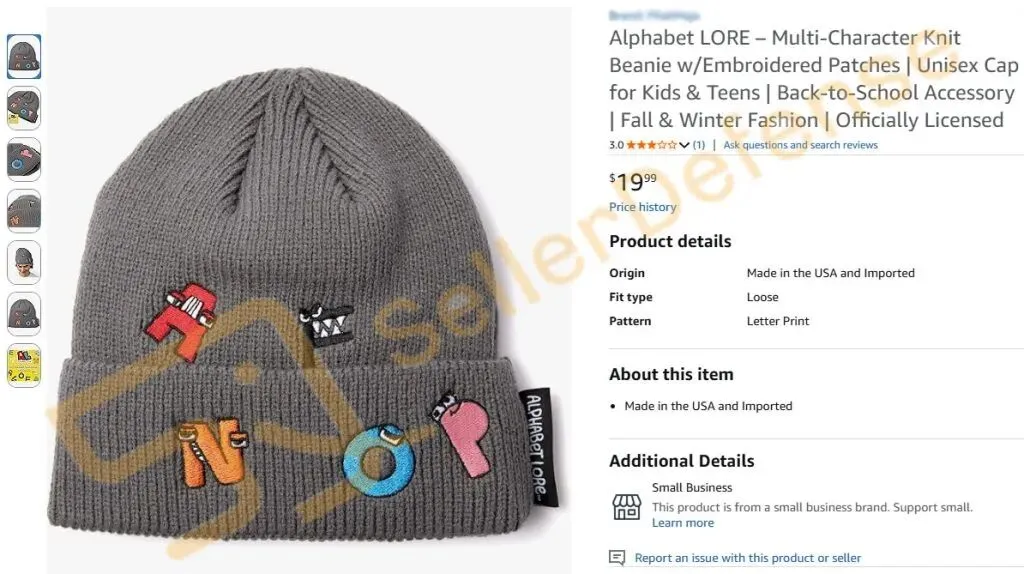
Task: Click the orange star rating icons
Action: click(651, 145)
